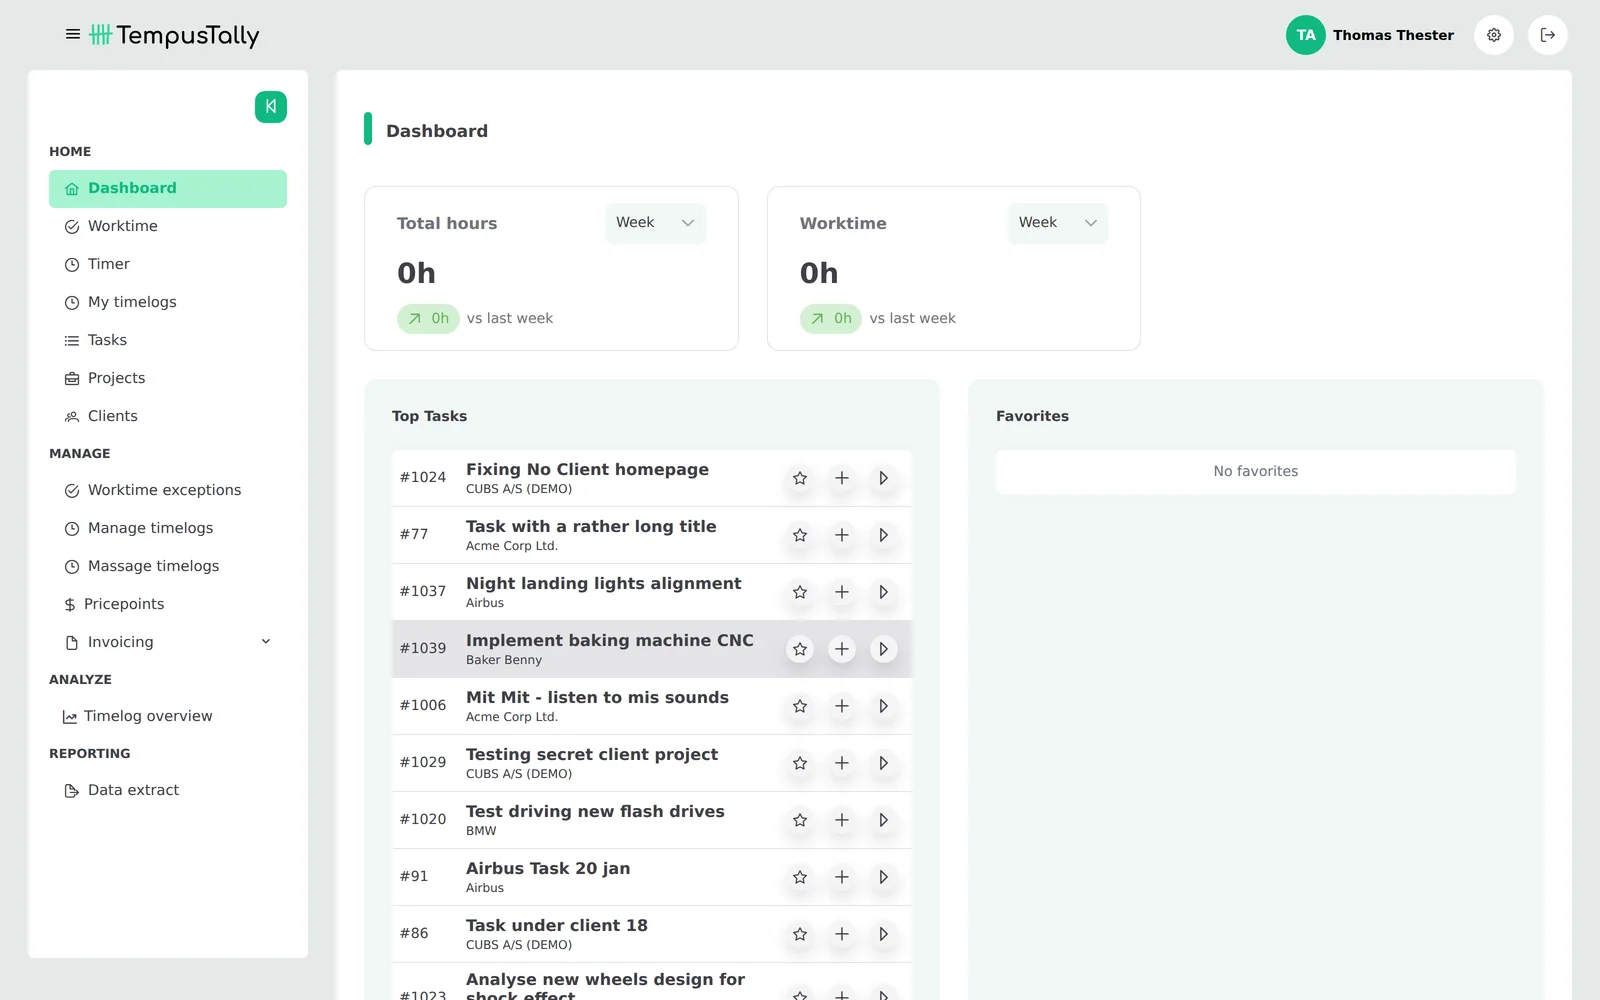
Task: Open My timelogs from the sidebar
Action: click(168, 302)
